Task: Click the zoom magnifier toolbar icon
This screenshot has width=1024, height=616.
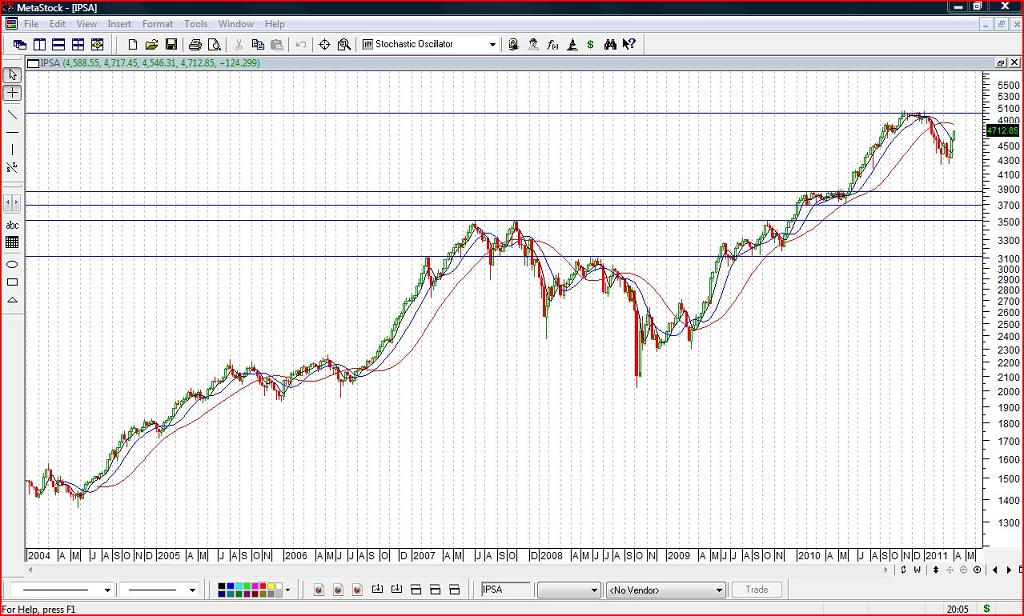Action: coord(344,44)
